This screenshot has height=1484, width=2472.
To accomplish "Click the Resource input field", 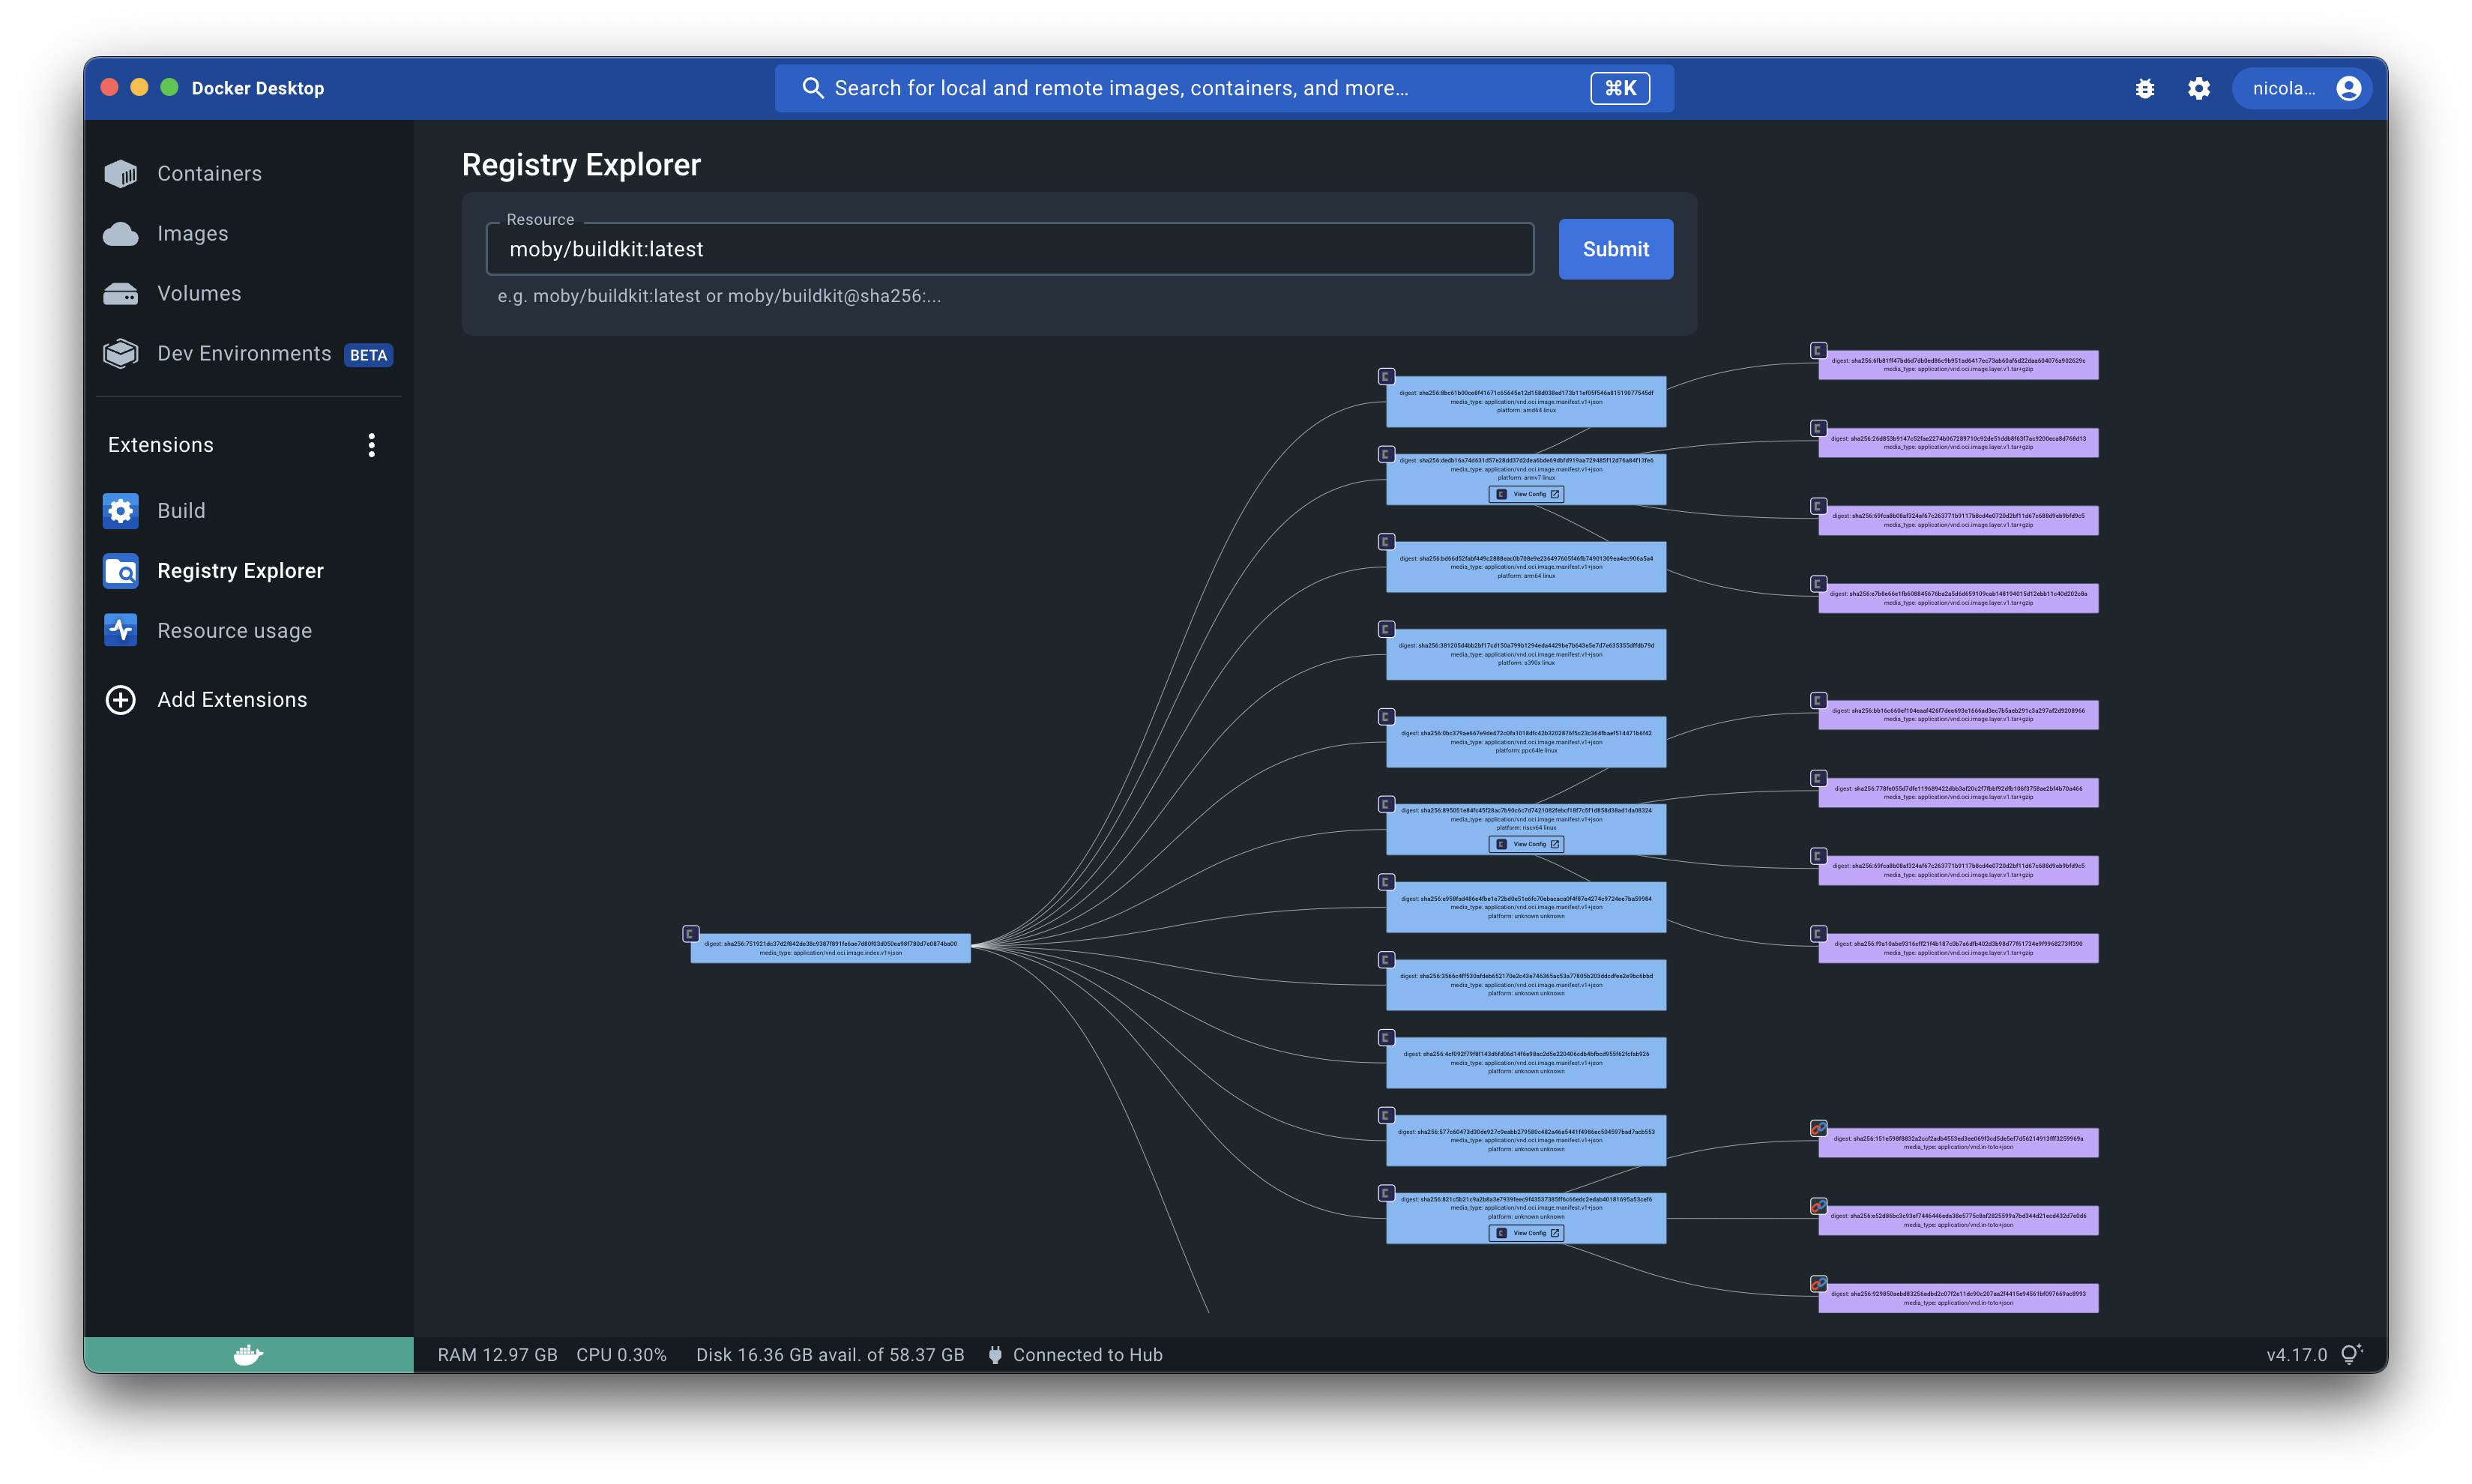I will click(x=1008, y=250).
